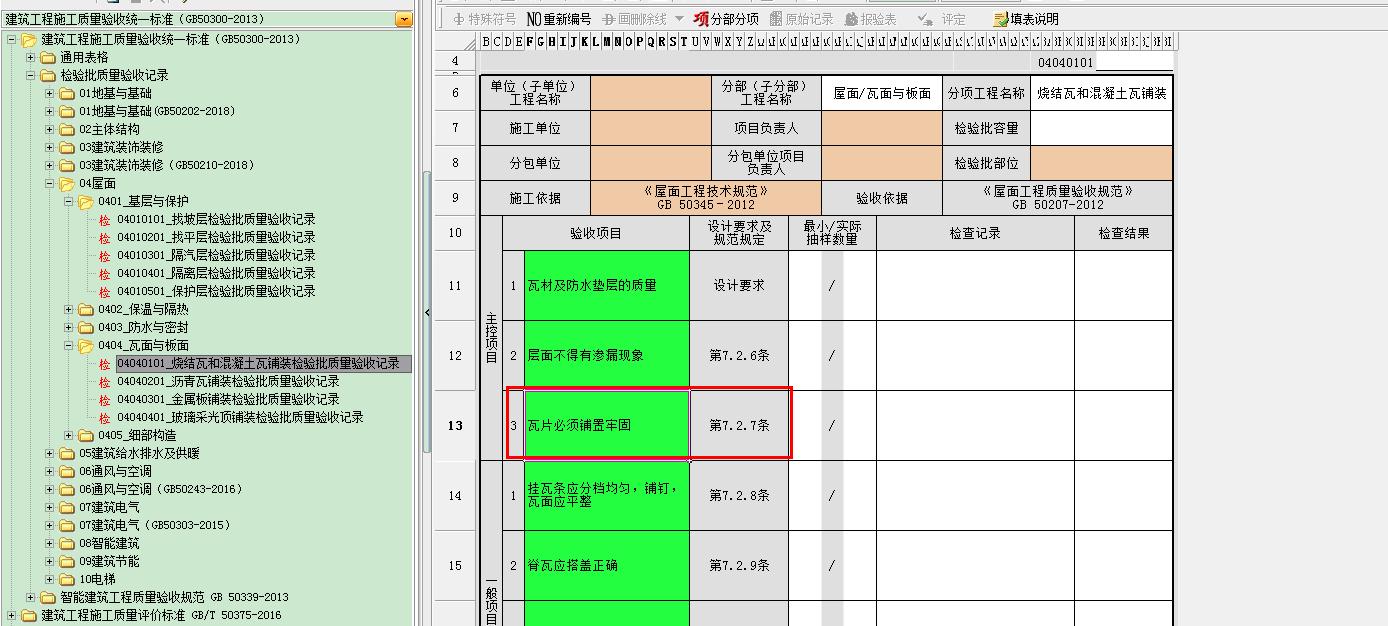The image size is (1388, 626).
Task: Click the 原始记录 original record icon
Action: (x=777, y=19)
